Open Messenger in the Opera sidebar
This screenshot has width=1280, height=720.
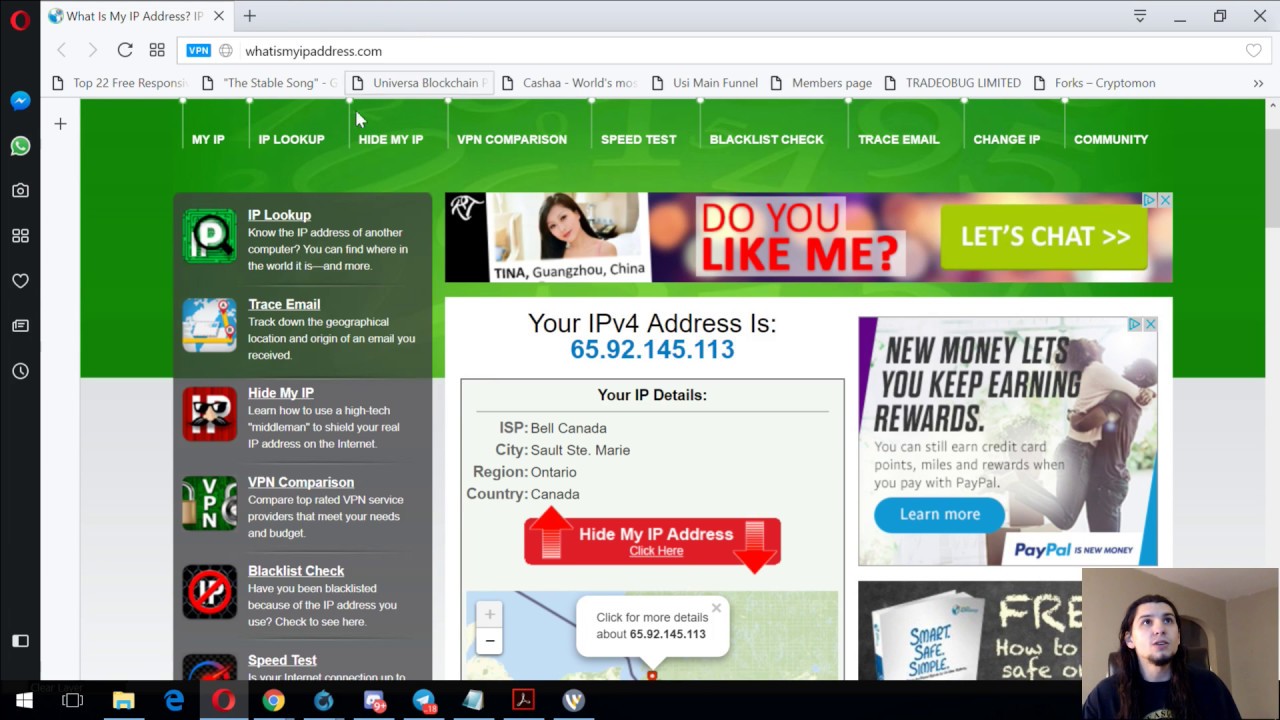tap(20, 101)
